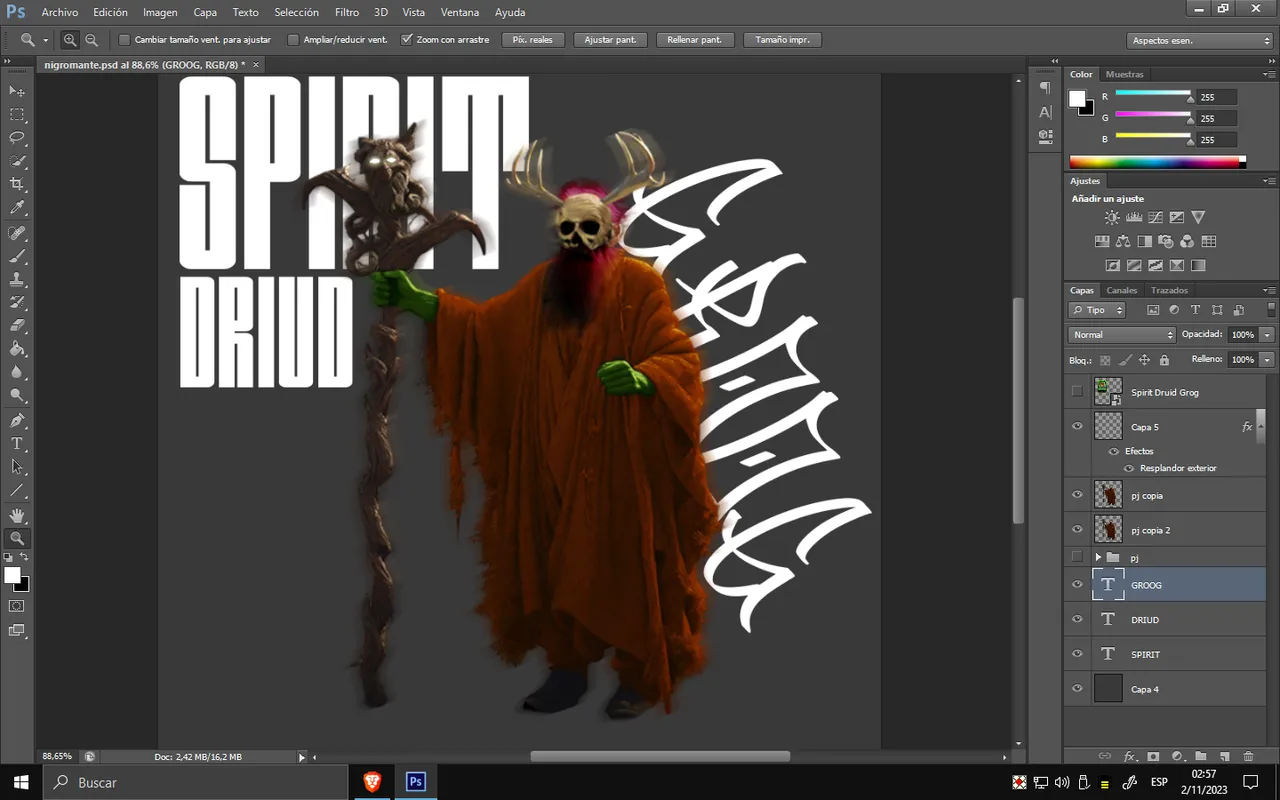
Task: Hide the pj copia layer
Action: (1077, 495)
